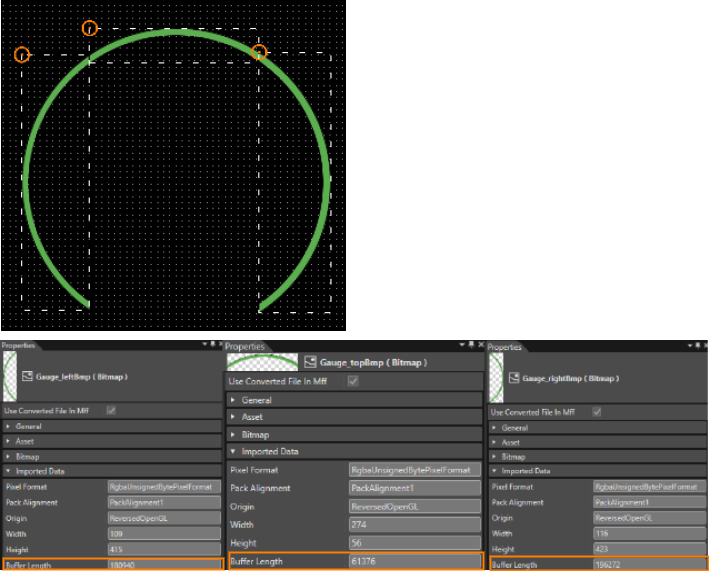Click Gauge_leftBmp preview thumbnail

(x=10, y=376)
